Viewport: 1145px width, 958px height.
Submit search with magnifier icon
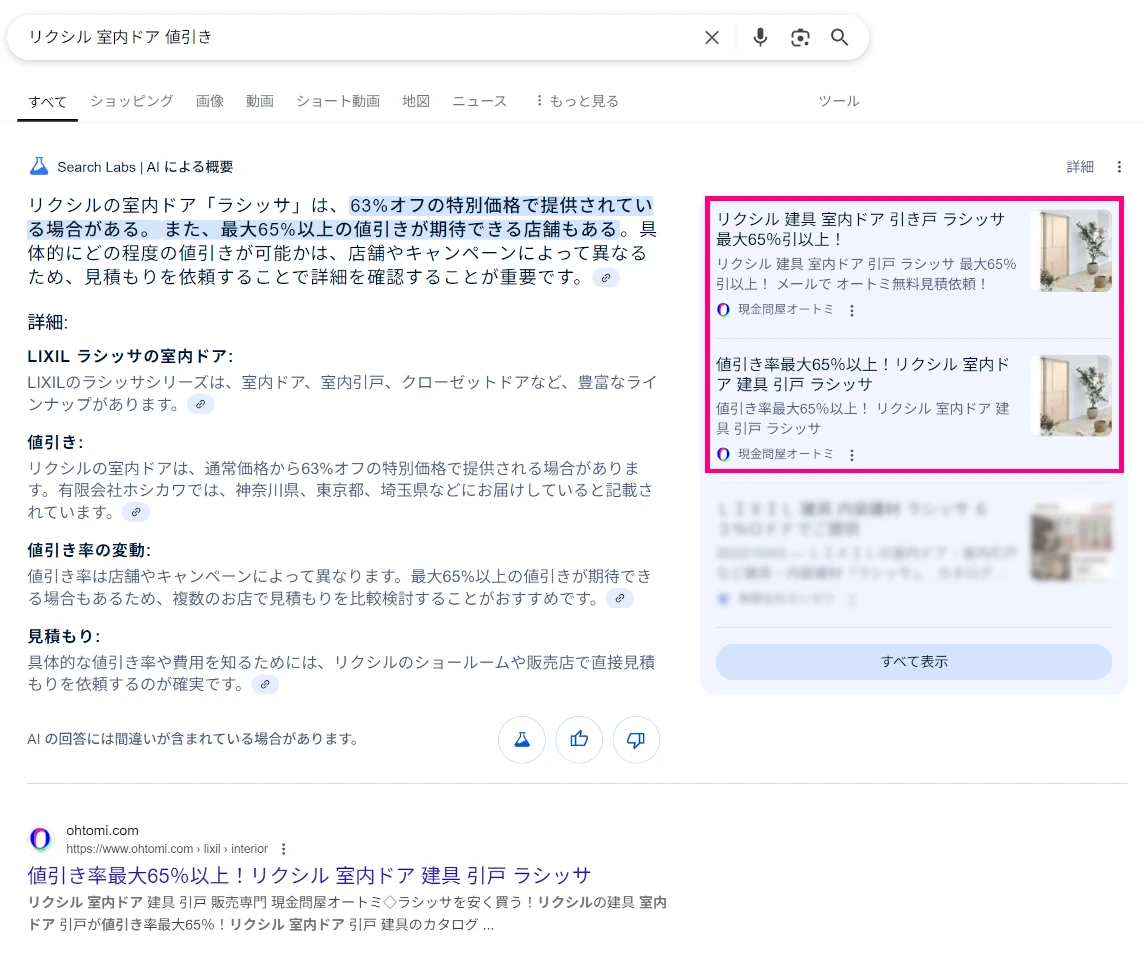pyautogui.click(x=840, y=37)
